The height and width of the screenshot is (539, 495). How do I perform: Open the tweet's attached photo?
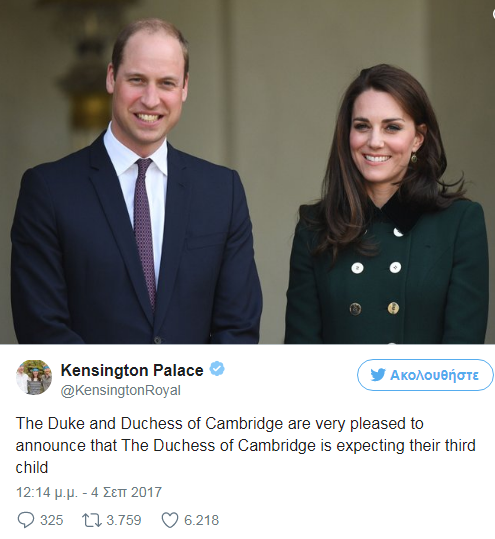[248, 172]
